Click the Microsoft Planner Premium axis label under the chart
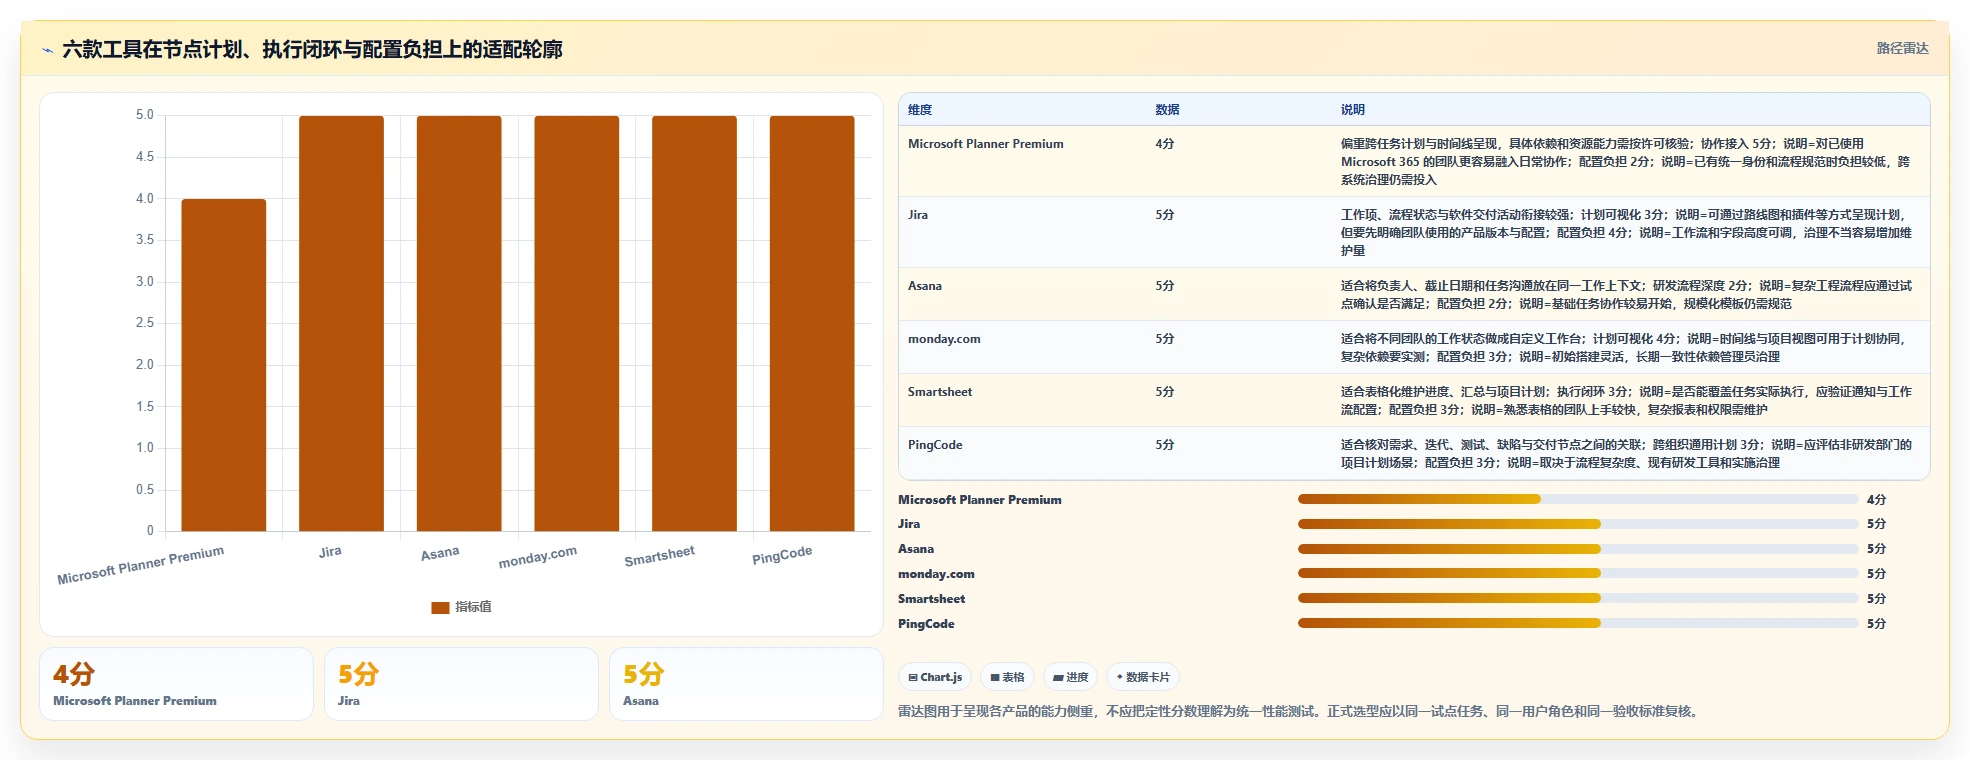Viewport: 1970px width, 760px height. coord(141,565)
